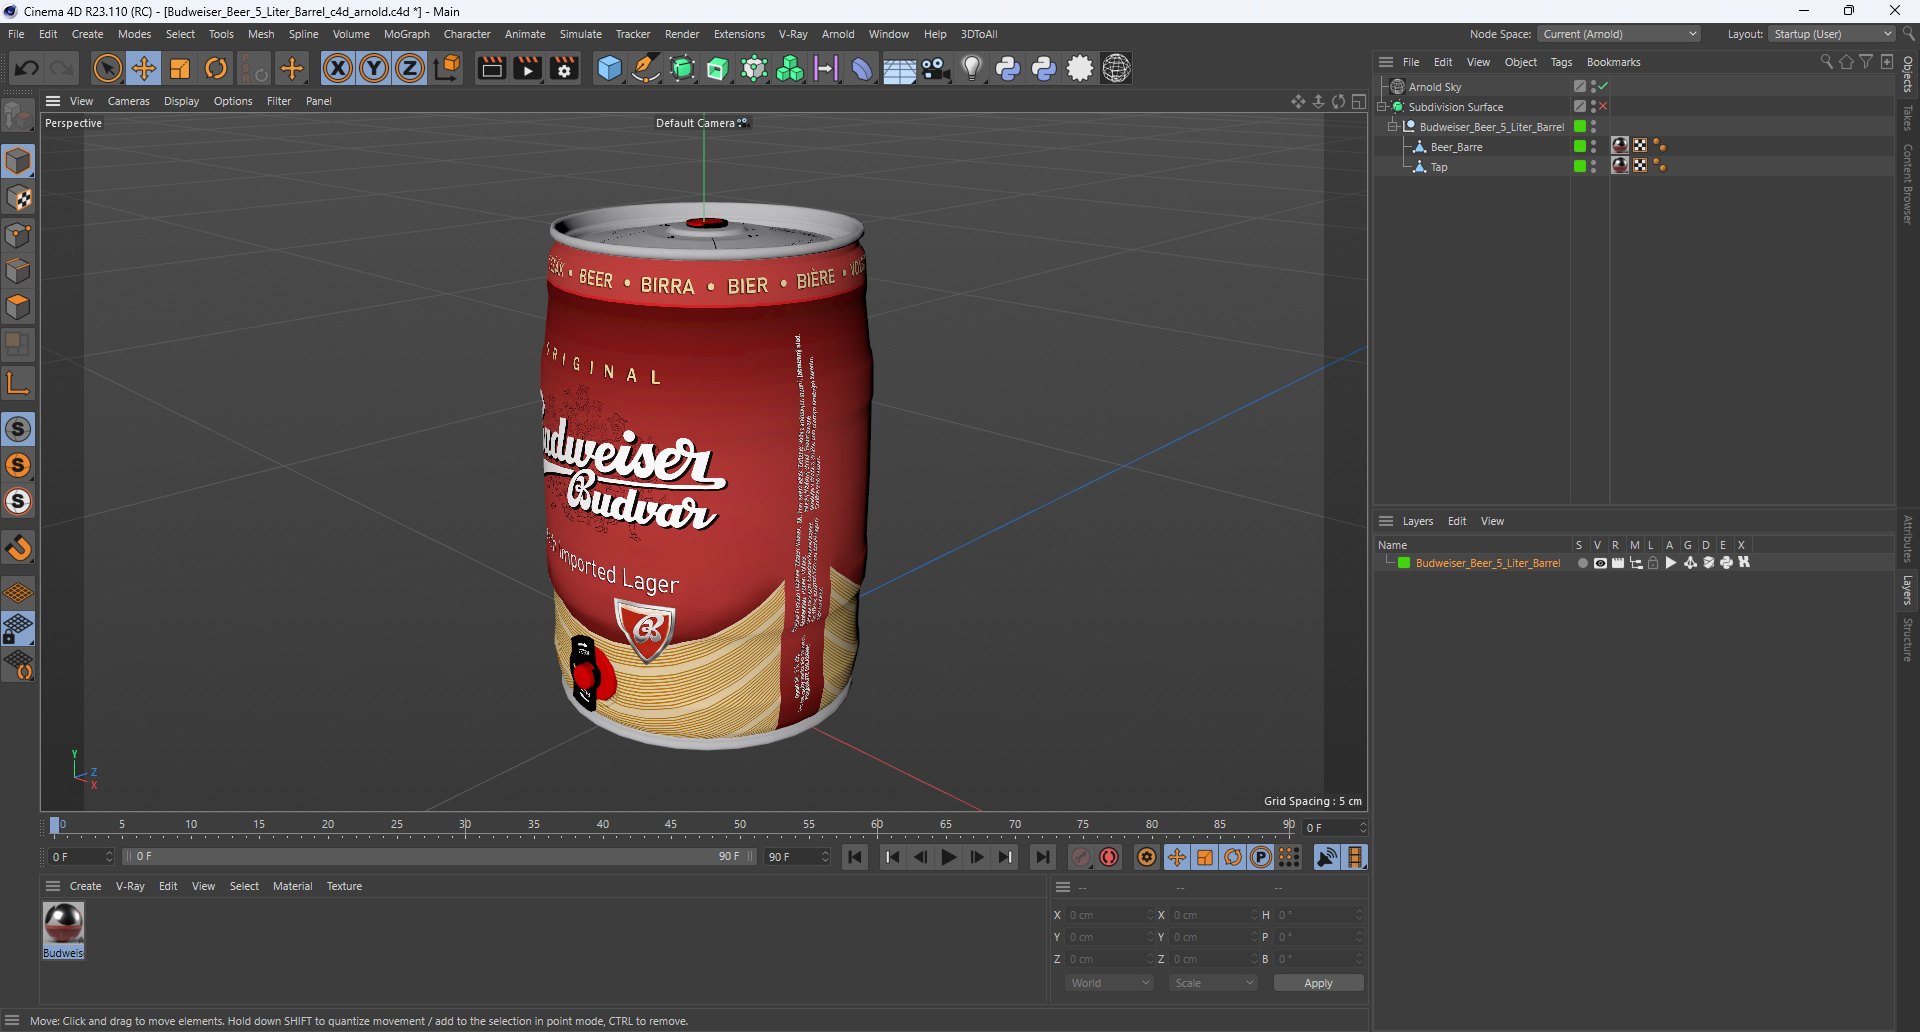Open the Scale mode dropdown
This screenshot has width=1920, height=1032.
click(1213, 983)
